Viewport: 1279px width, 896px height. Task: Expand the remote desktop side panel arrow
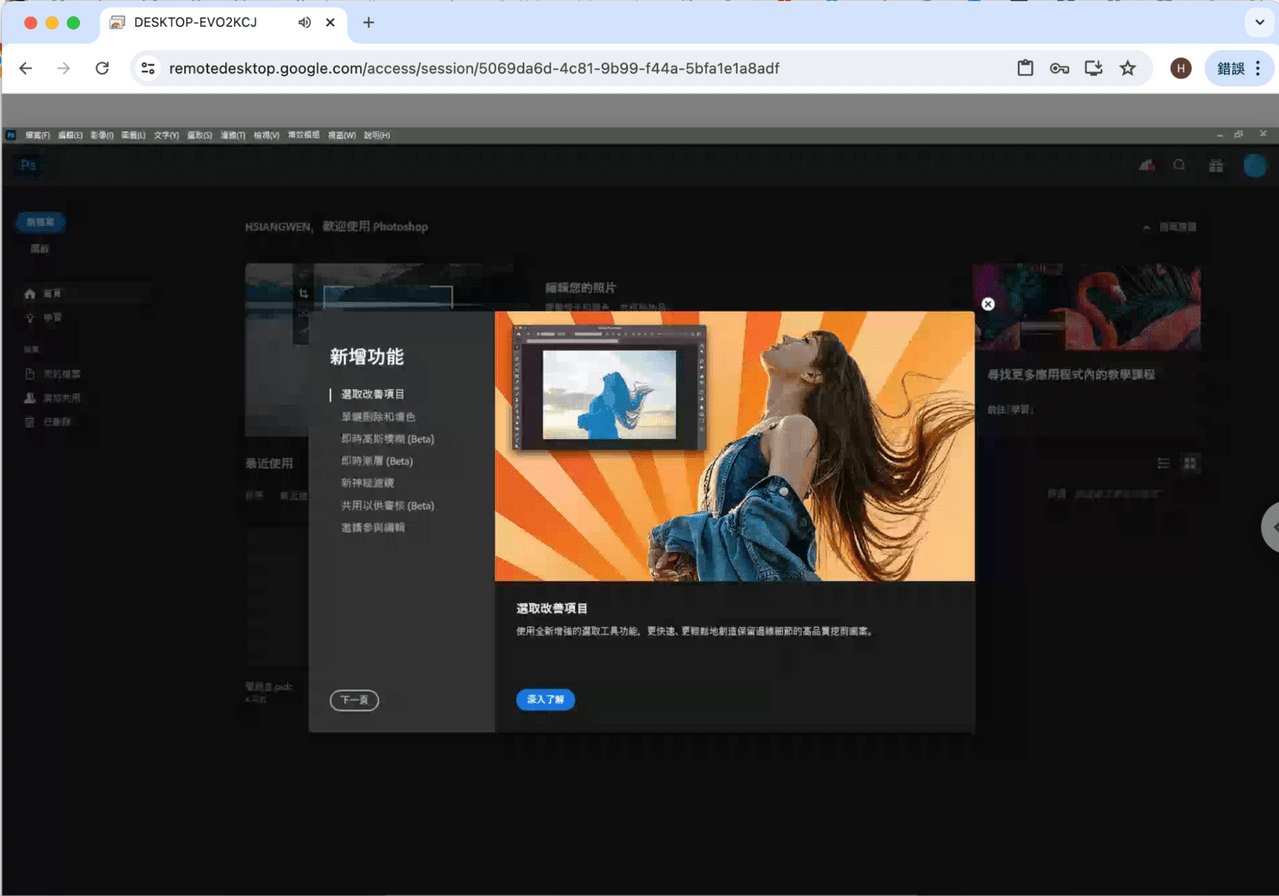coord(1272,527)
